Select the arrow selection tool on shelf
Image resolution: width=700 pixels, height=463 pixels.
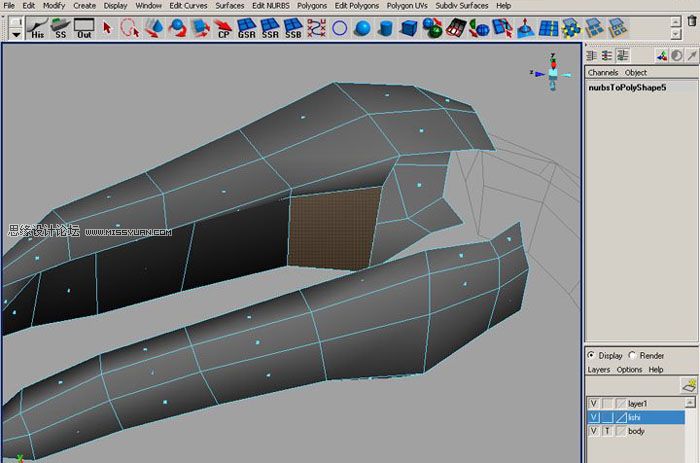click(x=107, y=27)
